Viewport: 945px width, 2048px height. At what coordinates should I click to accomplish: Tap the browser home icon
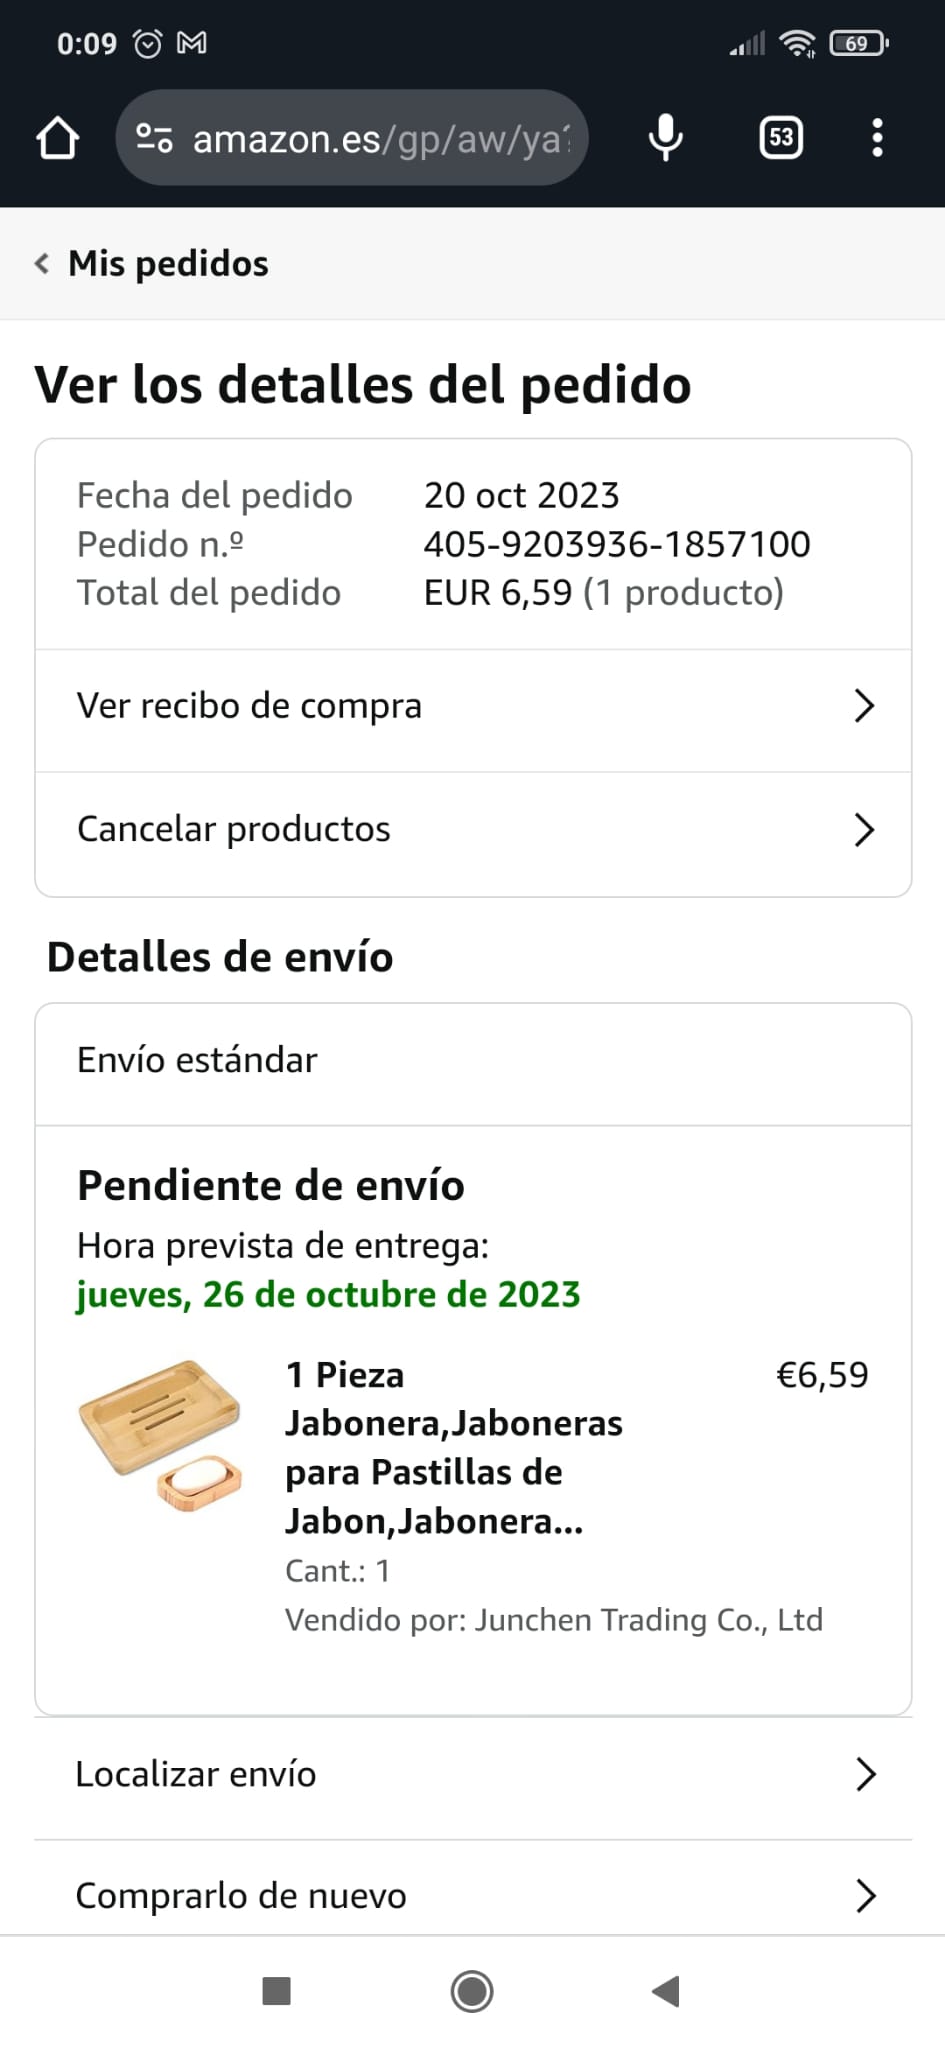pos(58,138)
